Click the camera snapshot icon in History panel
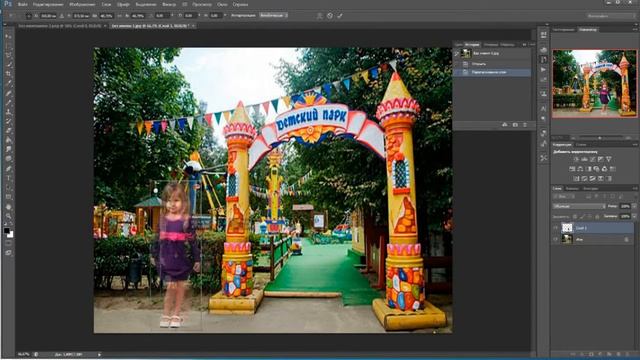Screen dimensions: 640x360 click(x=515, y=124)
